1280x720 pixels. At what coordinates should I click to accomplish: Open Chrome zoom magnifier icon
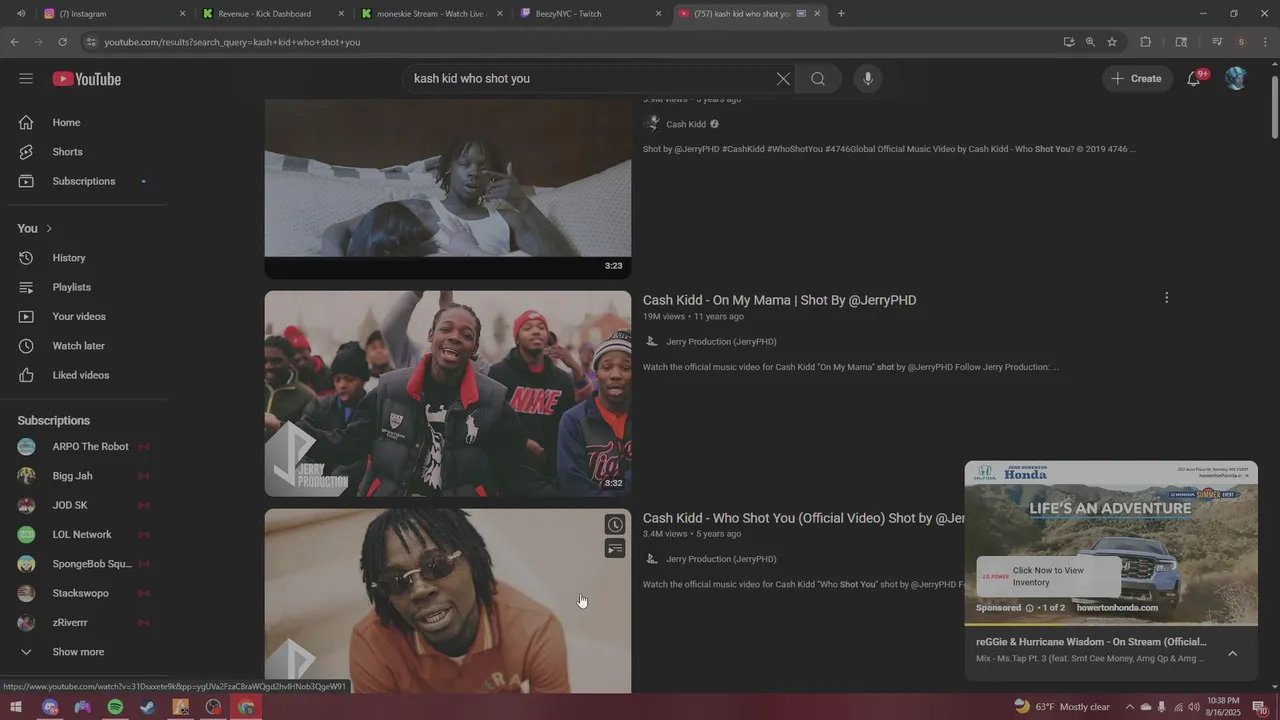point(1090,42)
